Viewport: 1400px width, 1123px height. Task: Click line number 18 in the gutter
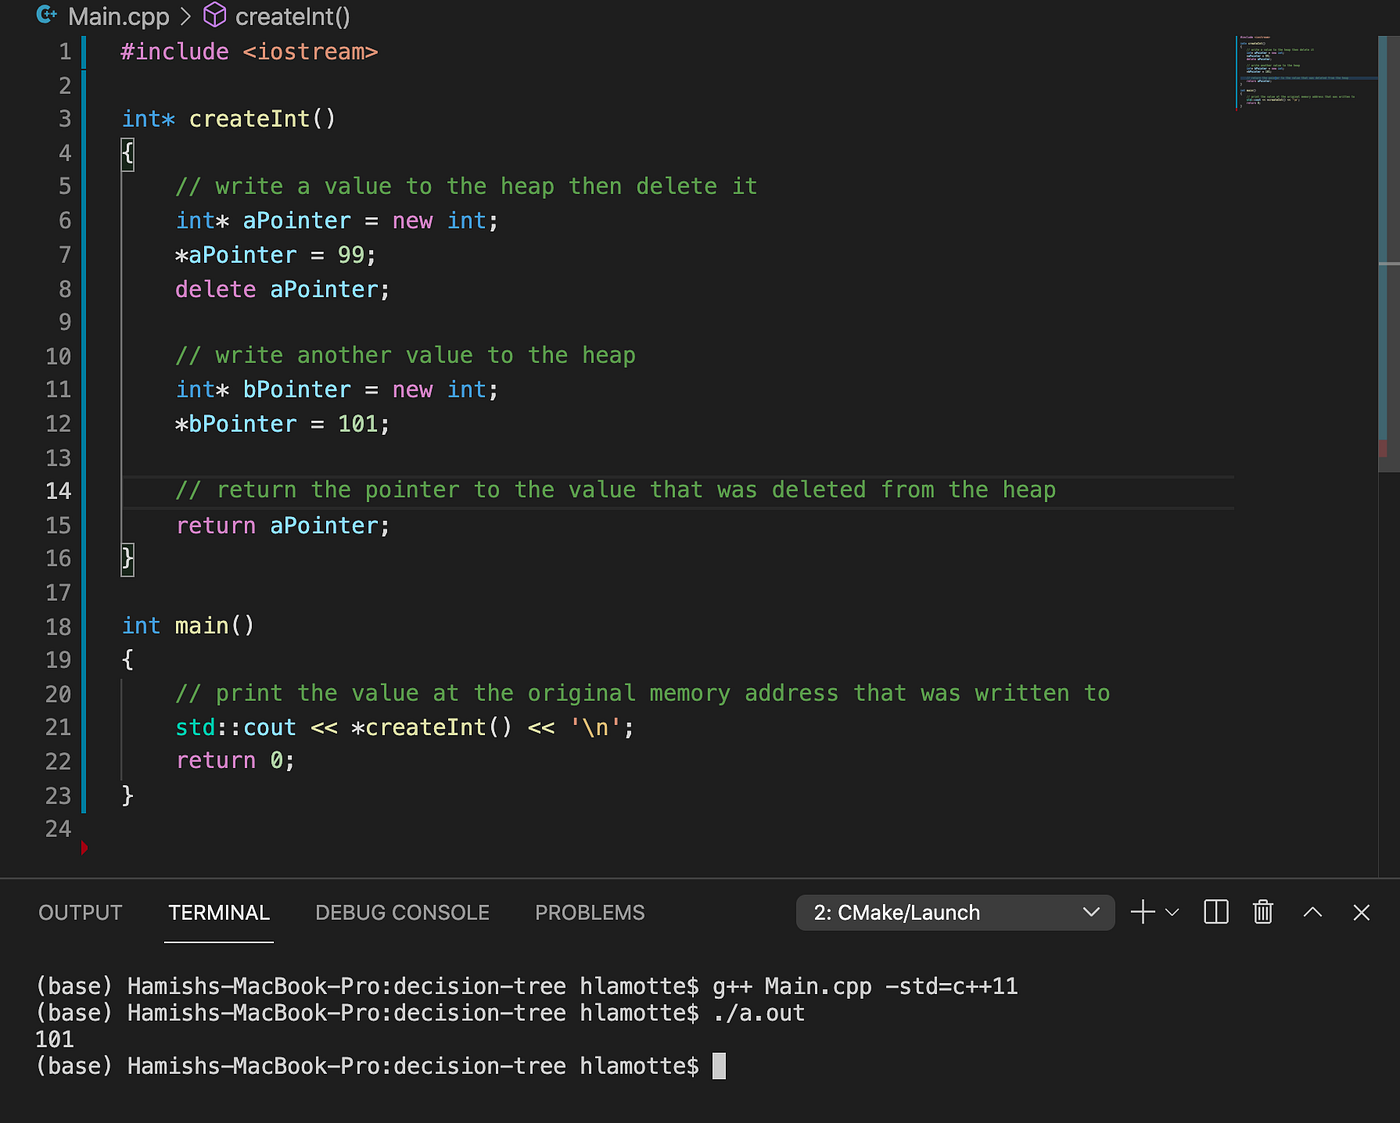pyautogui.click(x=58, y=627)
